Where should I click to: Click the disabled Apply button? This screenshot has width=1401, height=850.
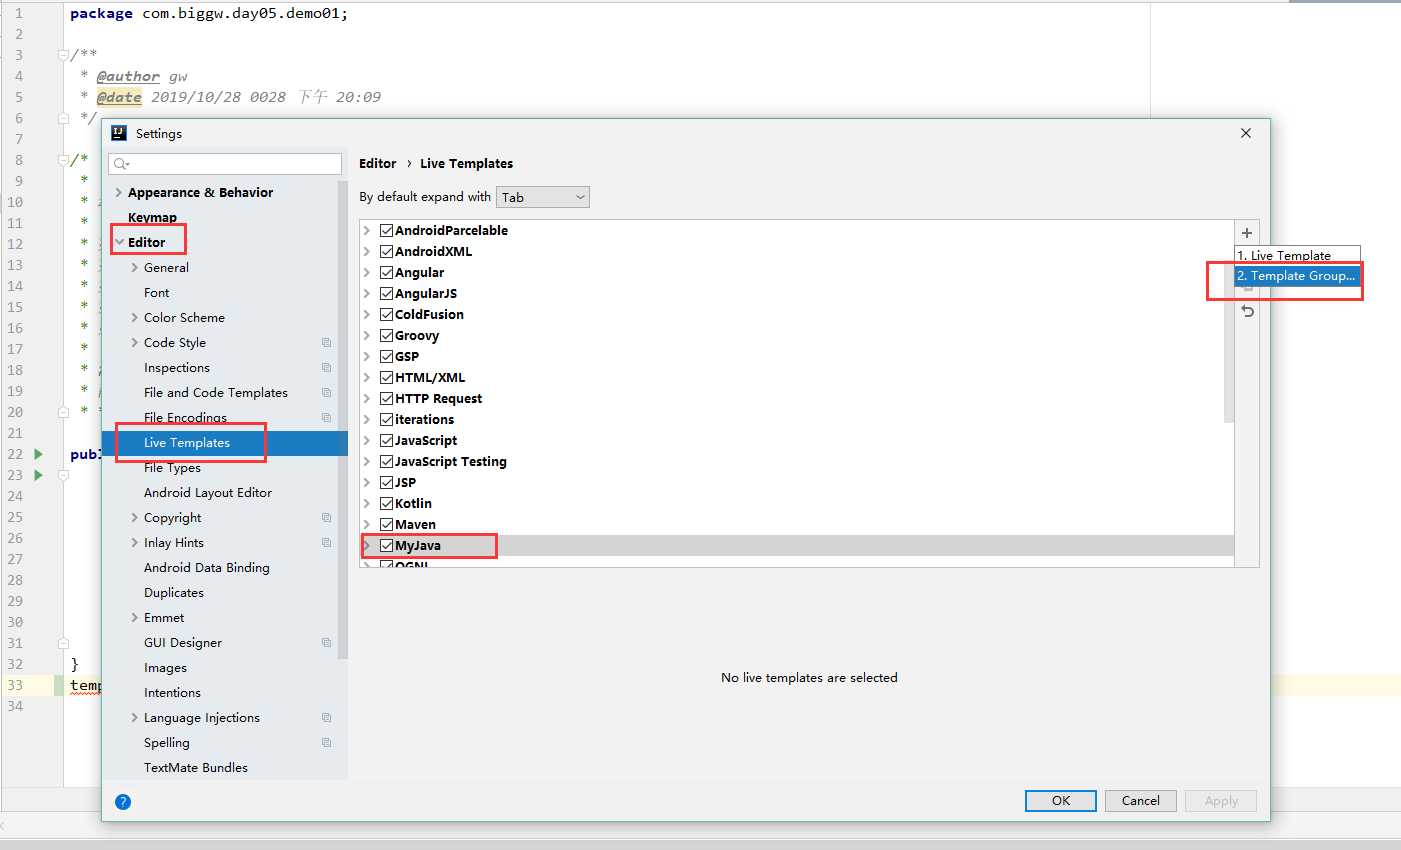pyautogui.click(x=1221, y=801)
